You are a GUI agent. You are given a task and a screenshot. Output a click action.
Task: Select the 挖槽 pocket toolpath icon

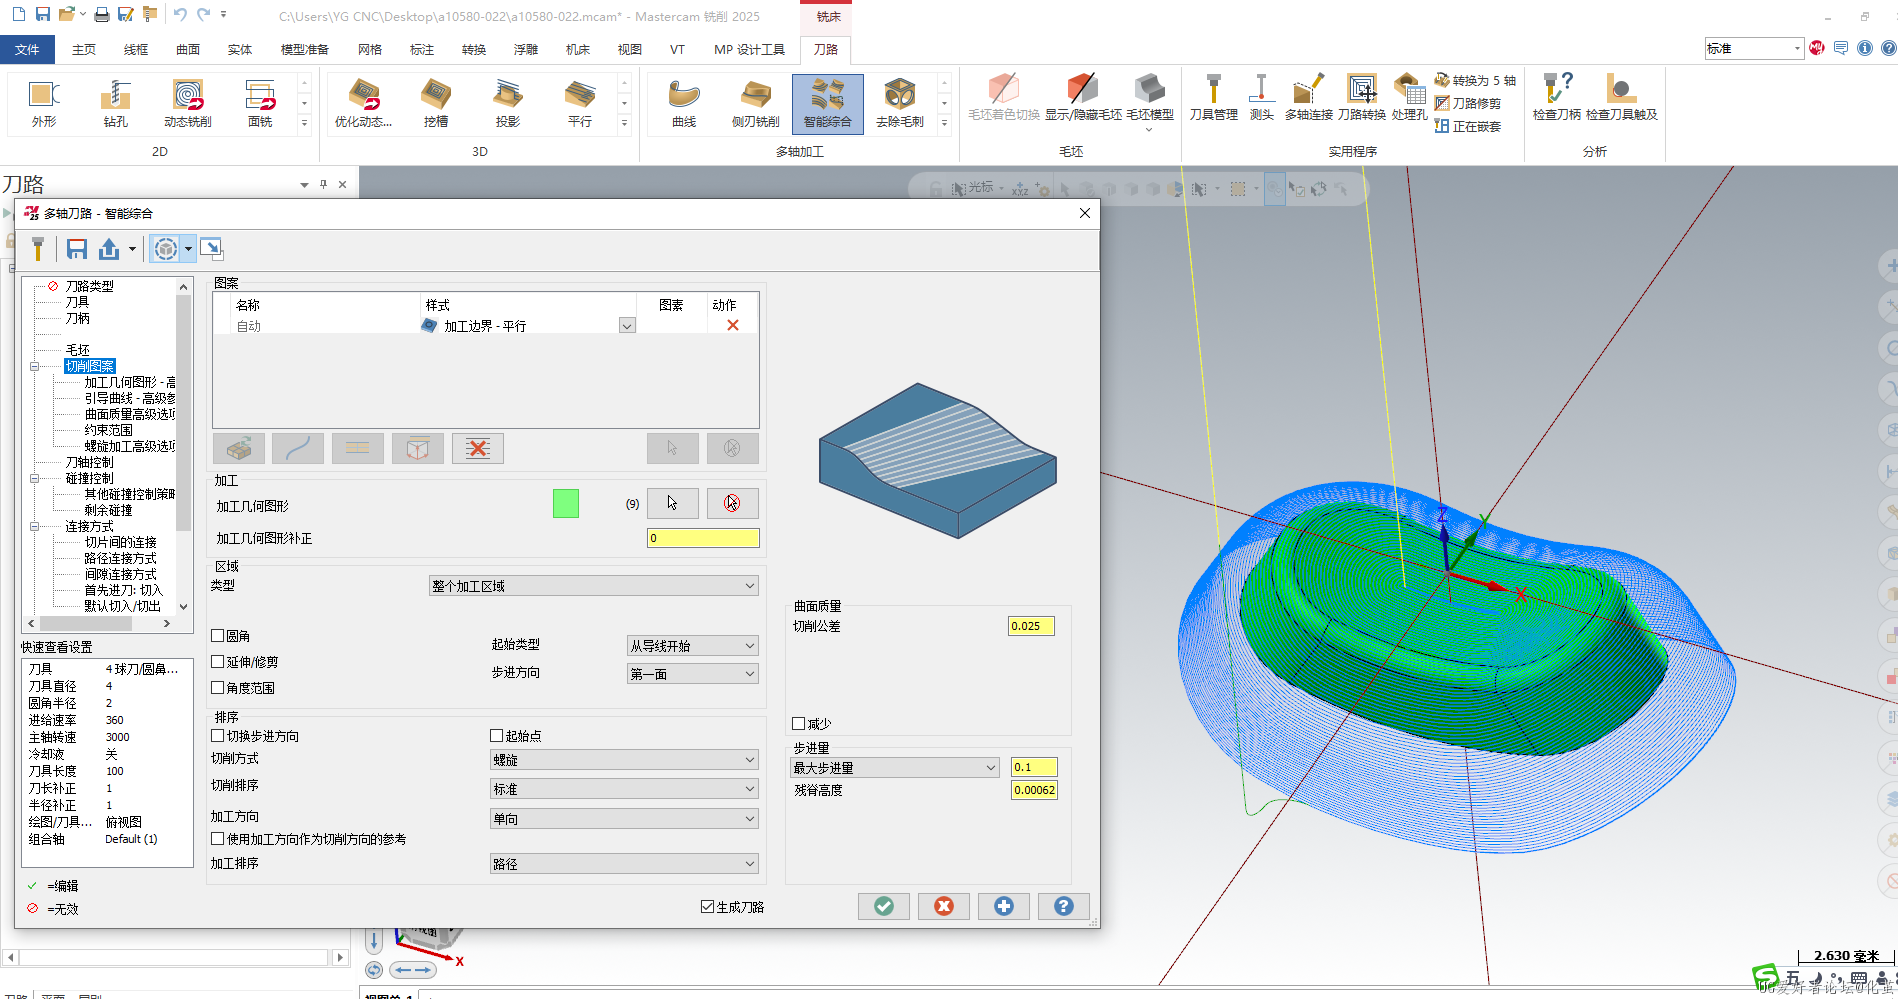point(436,103)
